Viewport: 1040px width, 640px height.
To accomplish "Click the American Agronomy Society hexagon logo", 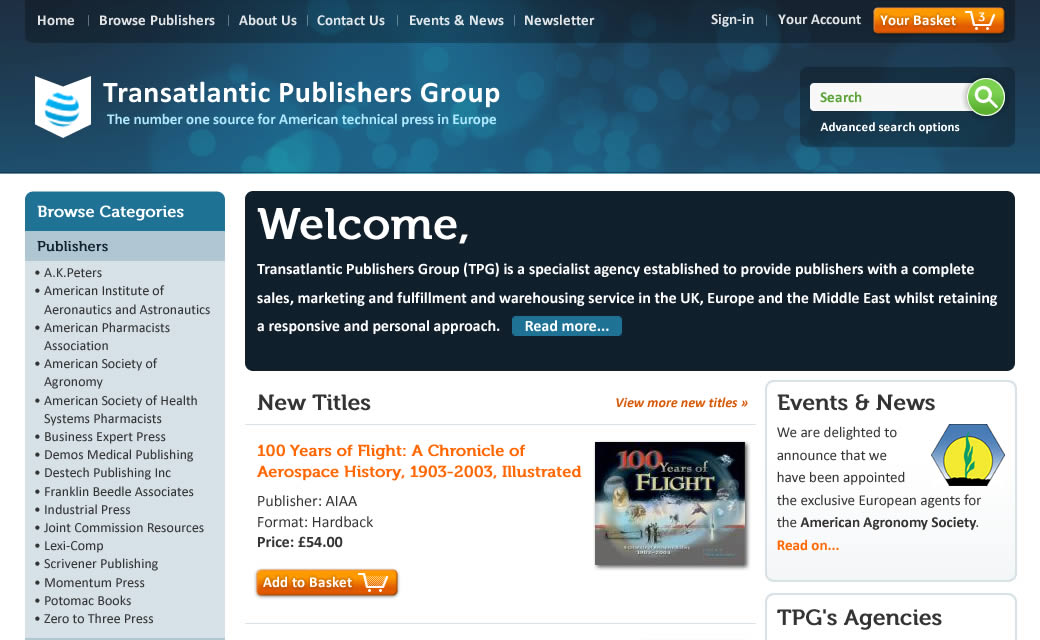I will [968, 455].
